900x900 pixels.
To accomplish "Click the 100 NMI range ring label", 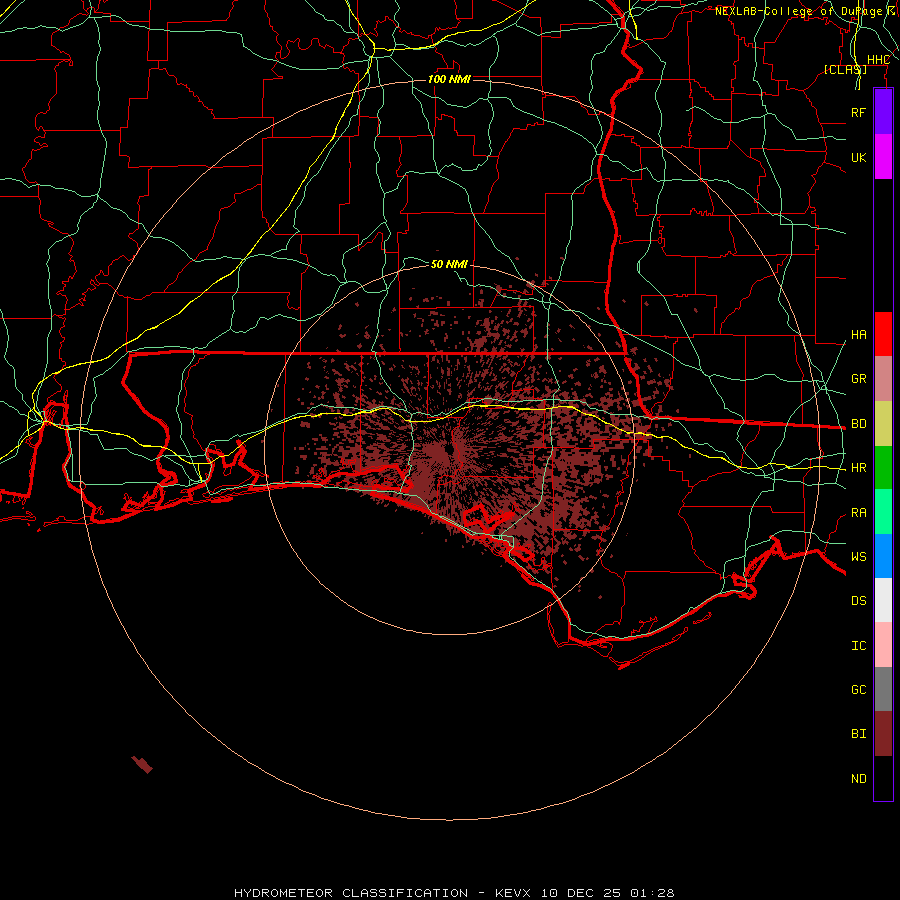I will tap(449, 79).
